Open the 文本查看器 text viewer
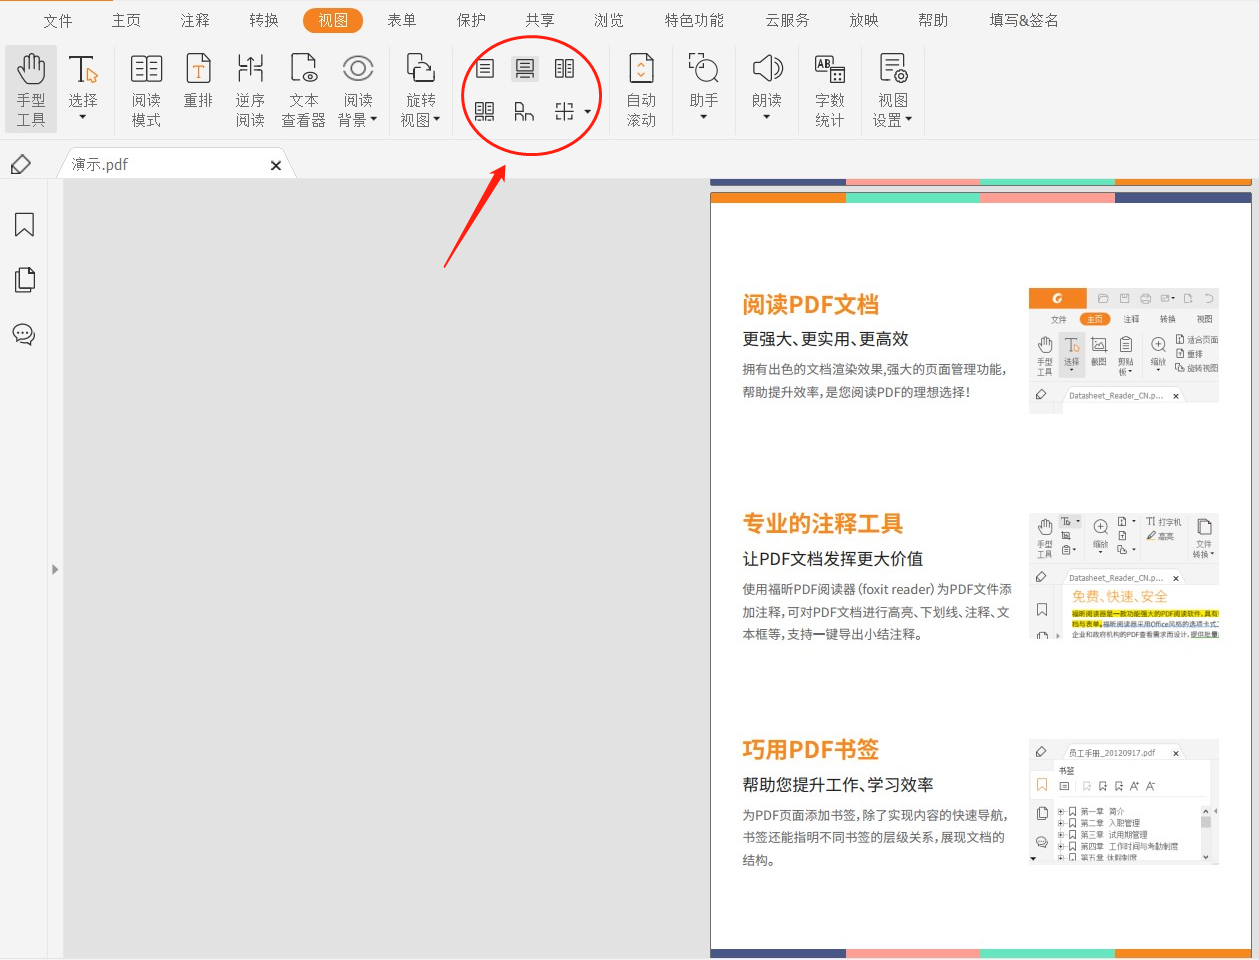Viewport: 1259px width, 960px height. click(x=304, y=88)
